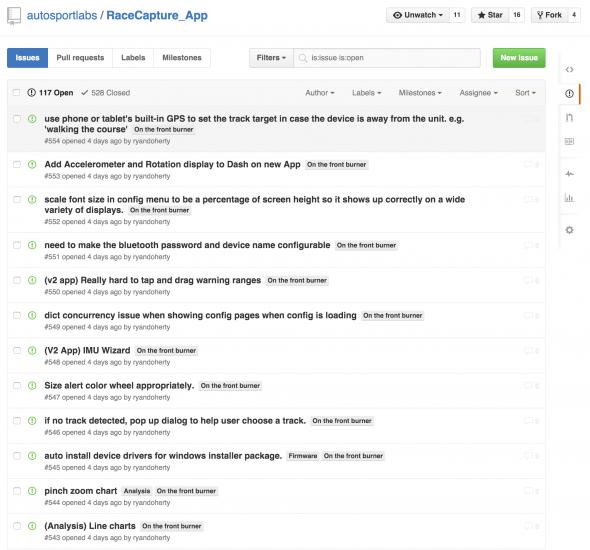Toggle the select-all issues checkbox
This screenshot has width=590, height=550.
click(x=17, y=93)
